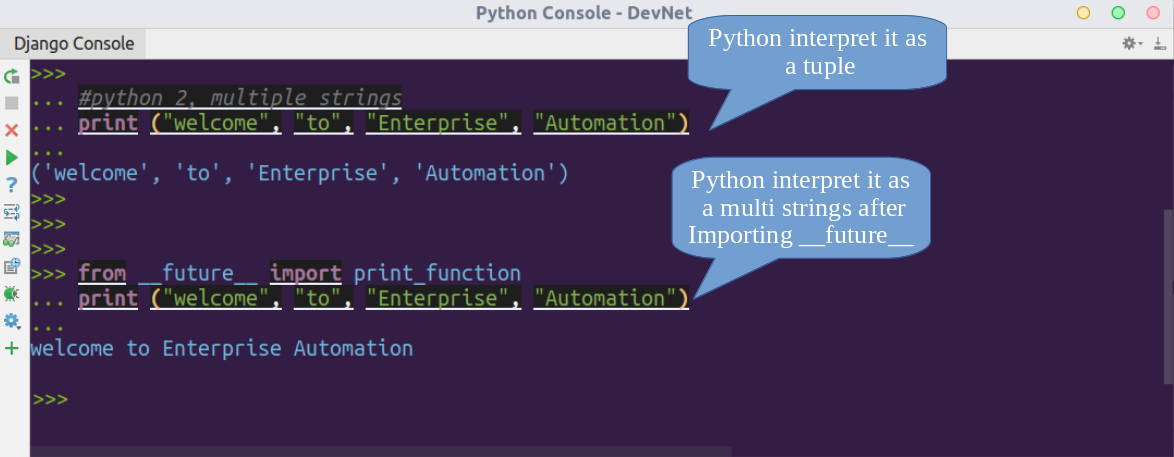Stop the console with the gray square

(x=11, y=103)
